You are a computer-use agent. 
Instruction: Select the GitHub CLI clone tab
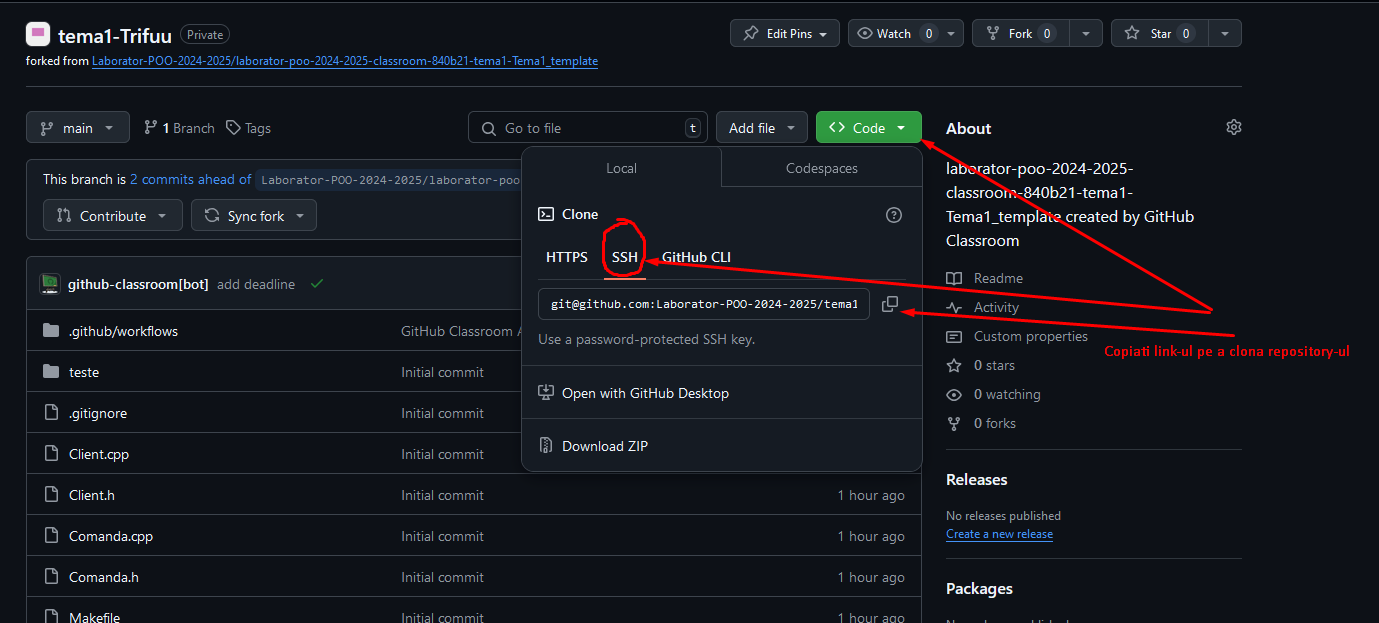pos(696,257)
